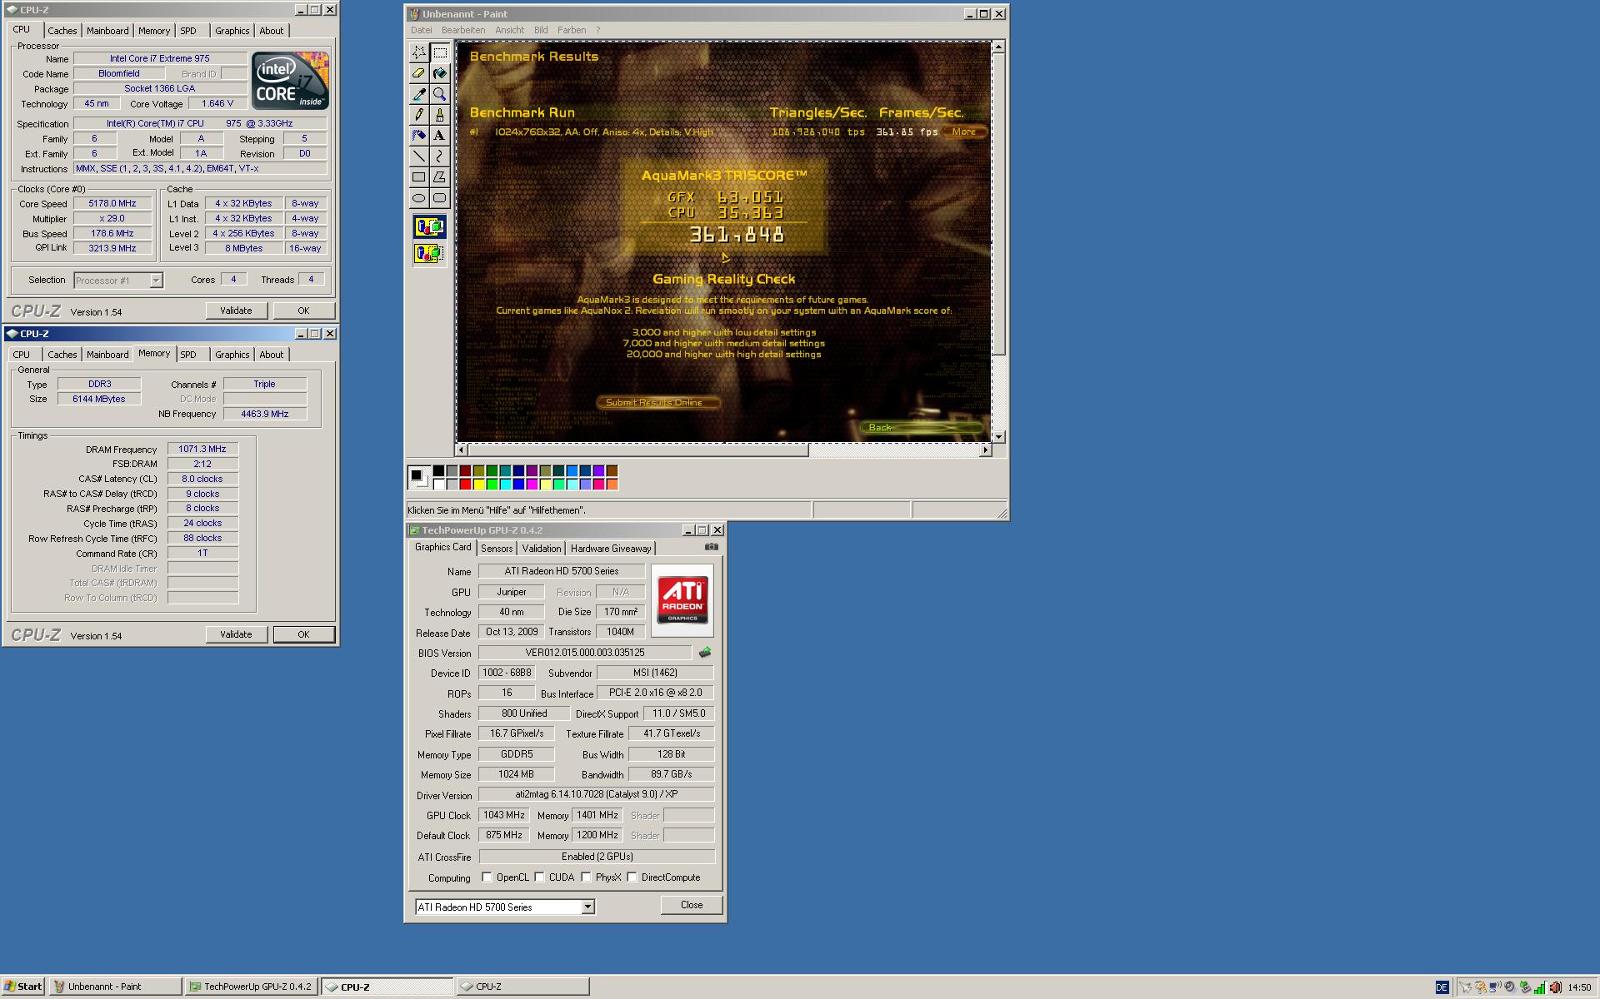Switch to Validation tab in GPU-Z
The width and height of the screenshot is (1600, 999).
542,548
